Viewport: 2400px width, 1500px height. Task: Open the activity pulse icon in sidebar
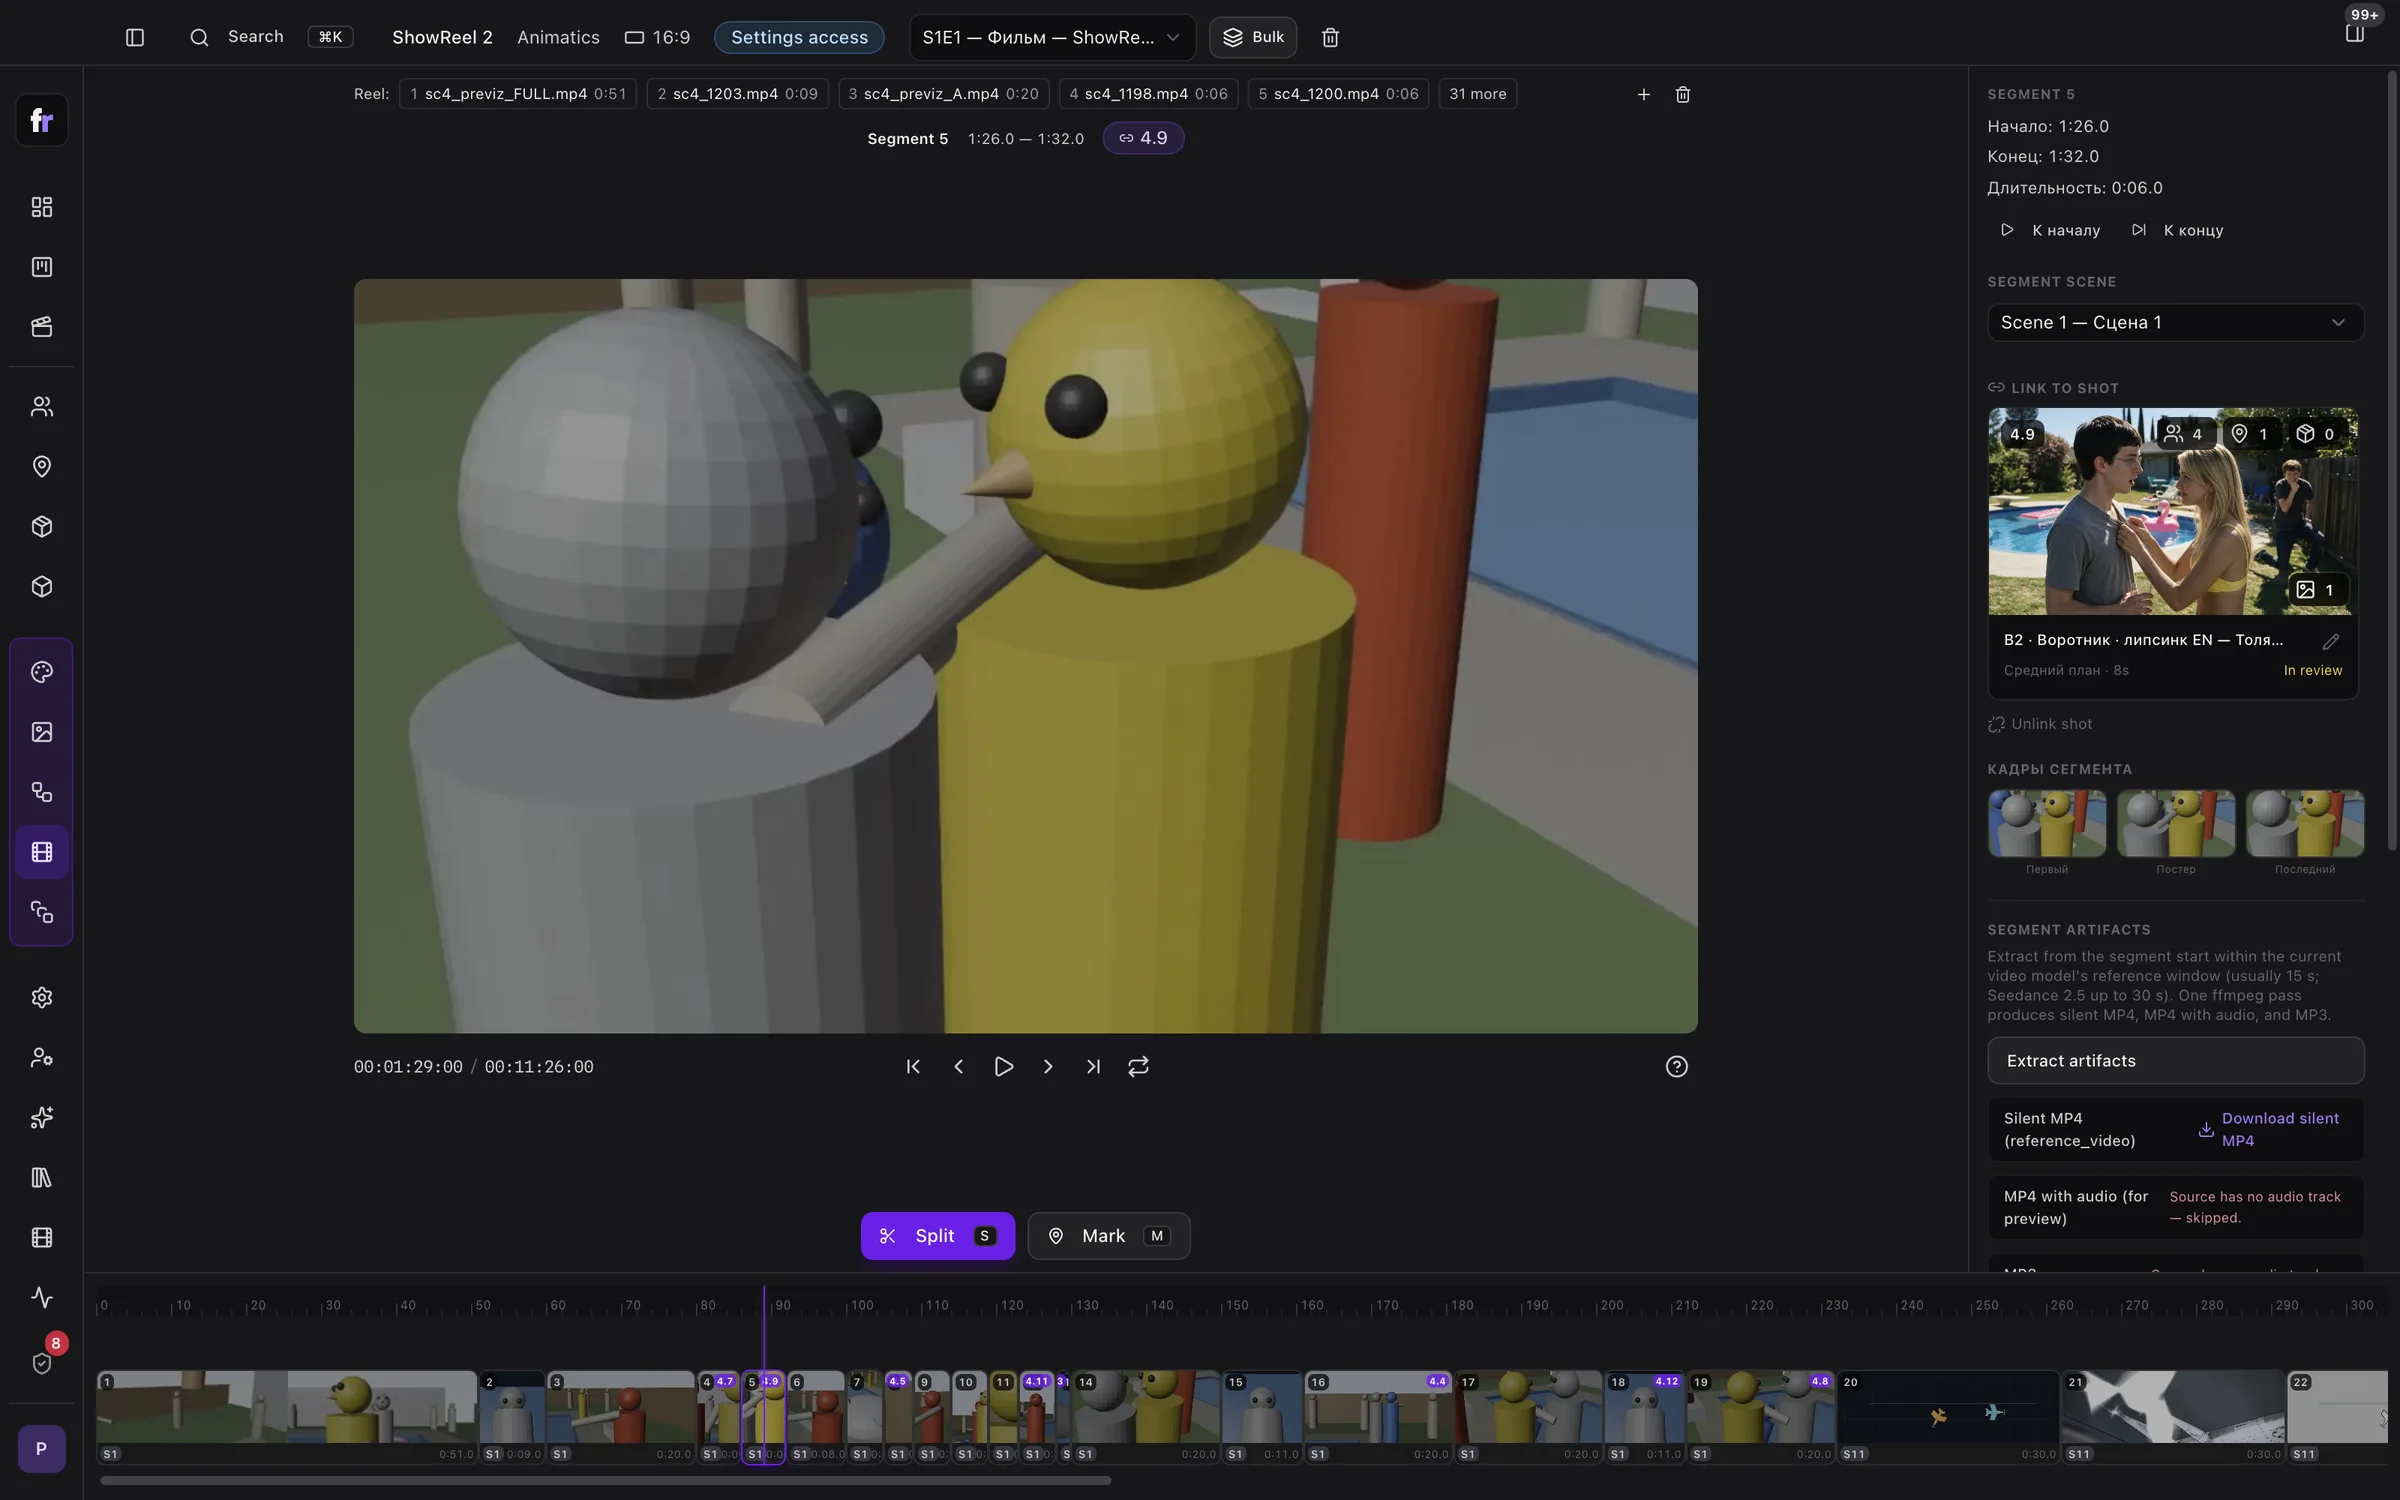coord(42,1297)
